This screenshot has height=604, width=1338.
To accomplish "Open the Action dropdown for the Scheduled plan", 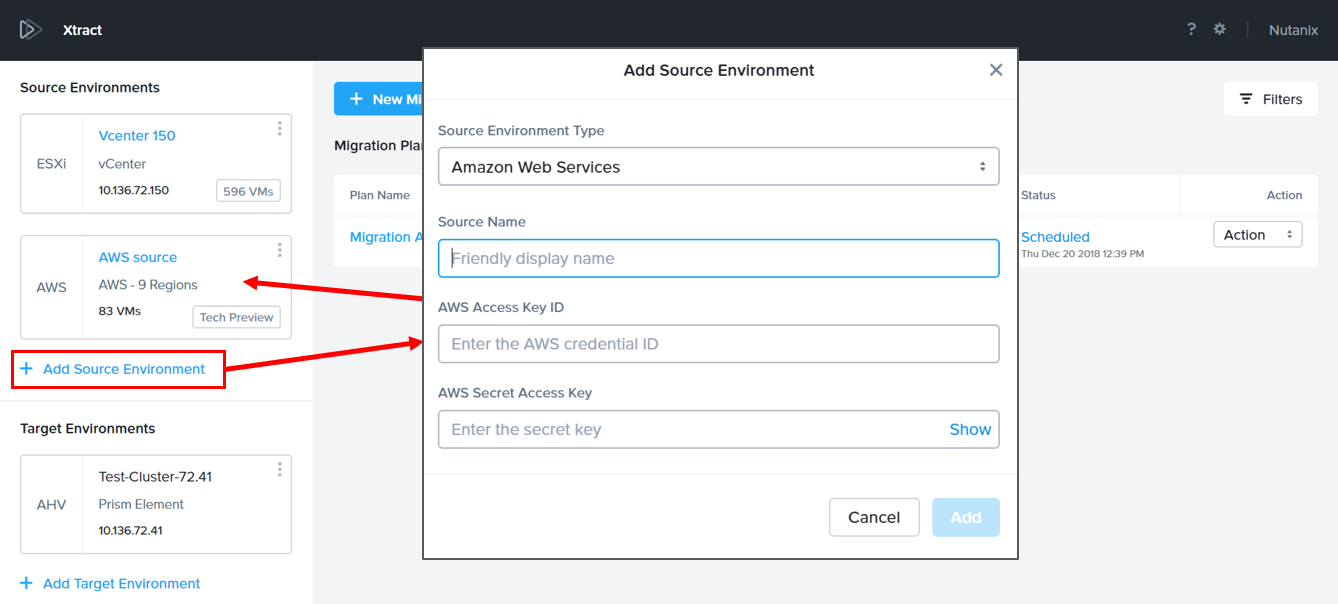I will point(1257,235).
